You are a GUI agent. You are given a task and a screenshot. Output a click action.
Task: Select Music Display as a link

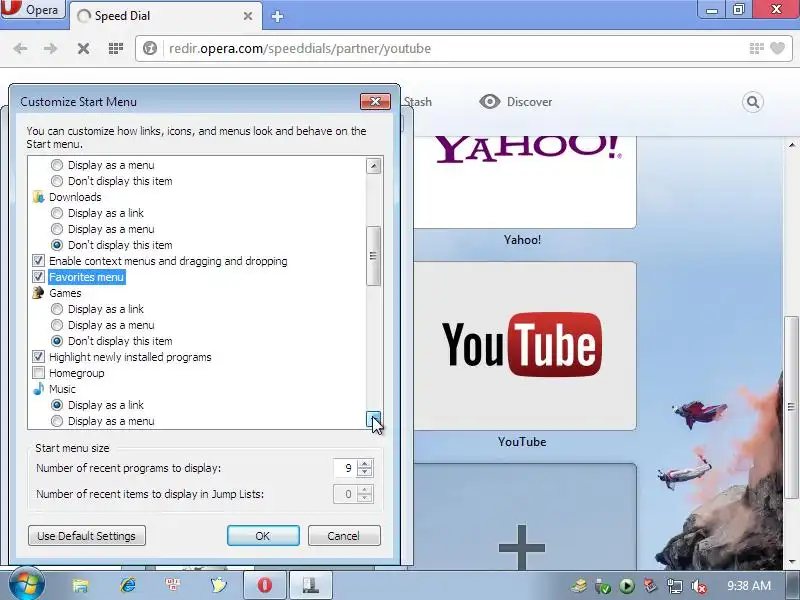[57, 405]
